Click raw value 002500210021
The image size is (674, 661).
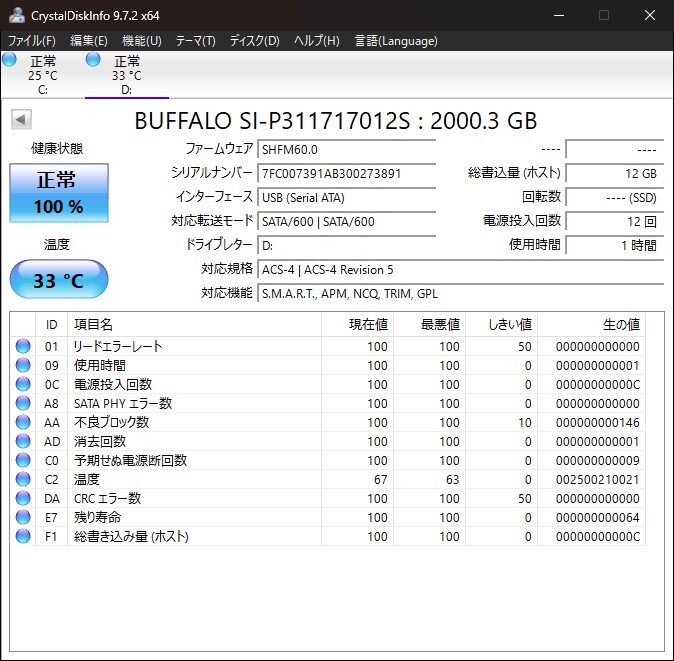pyautogui.click(x=597, y=480)
